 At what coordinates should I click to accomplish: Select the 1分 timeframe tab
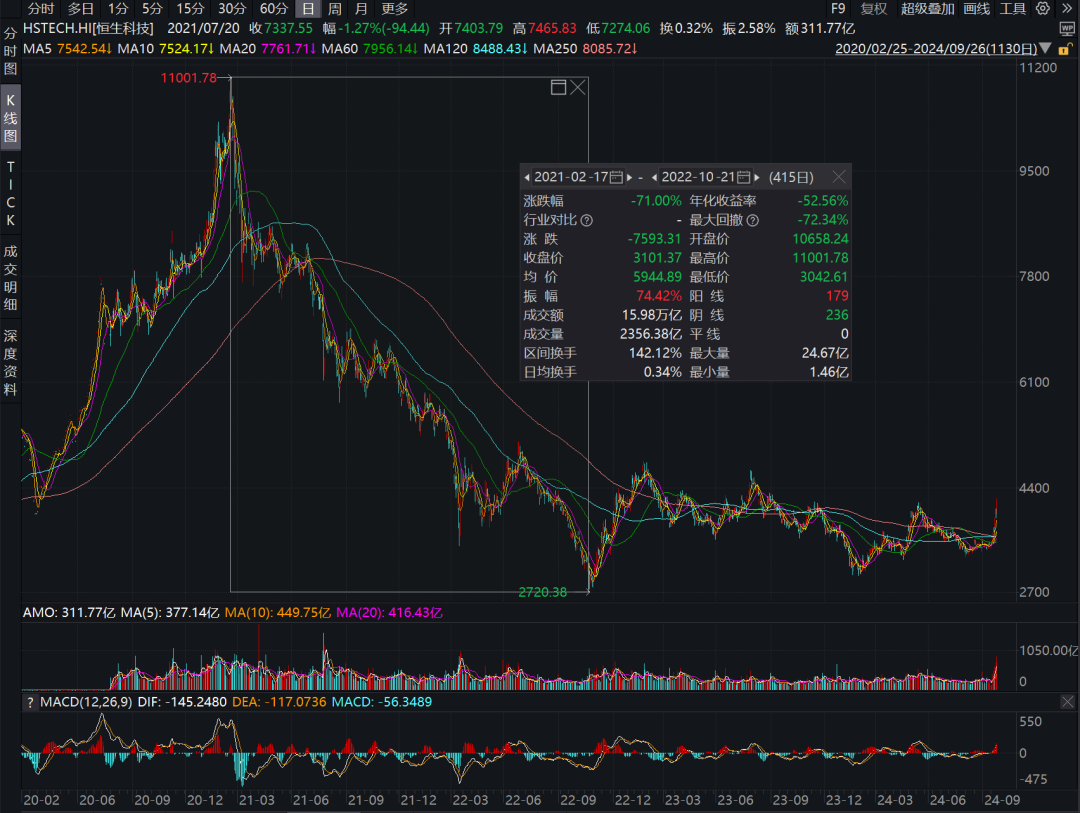[118, 9]
